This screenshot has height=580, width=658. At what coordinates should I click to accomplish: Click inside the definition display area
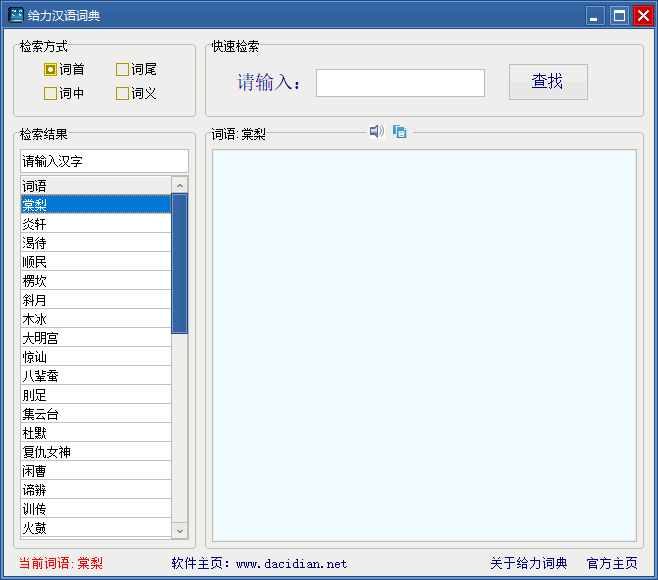tap(424, 345)
